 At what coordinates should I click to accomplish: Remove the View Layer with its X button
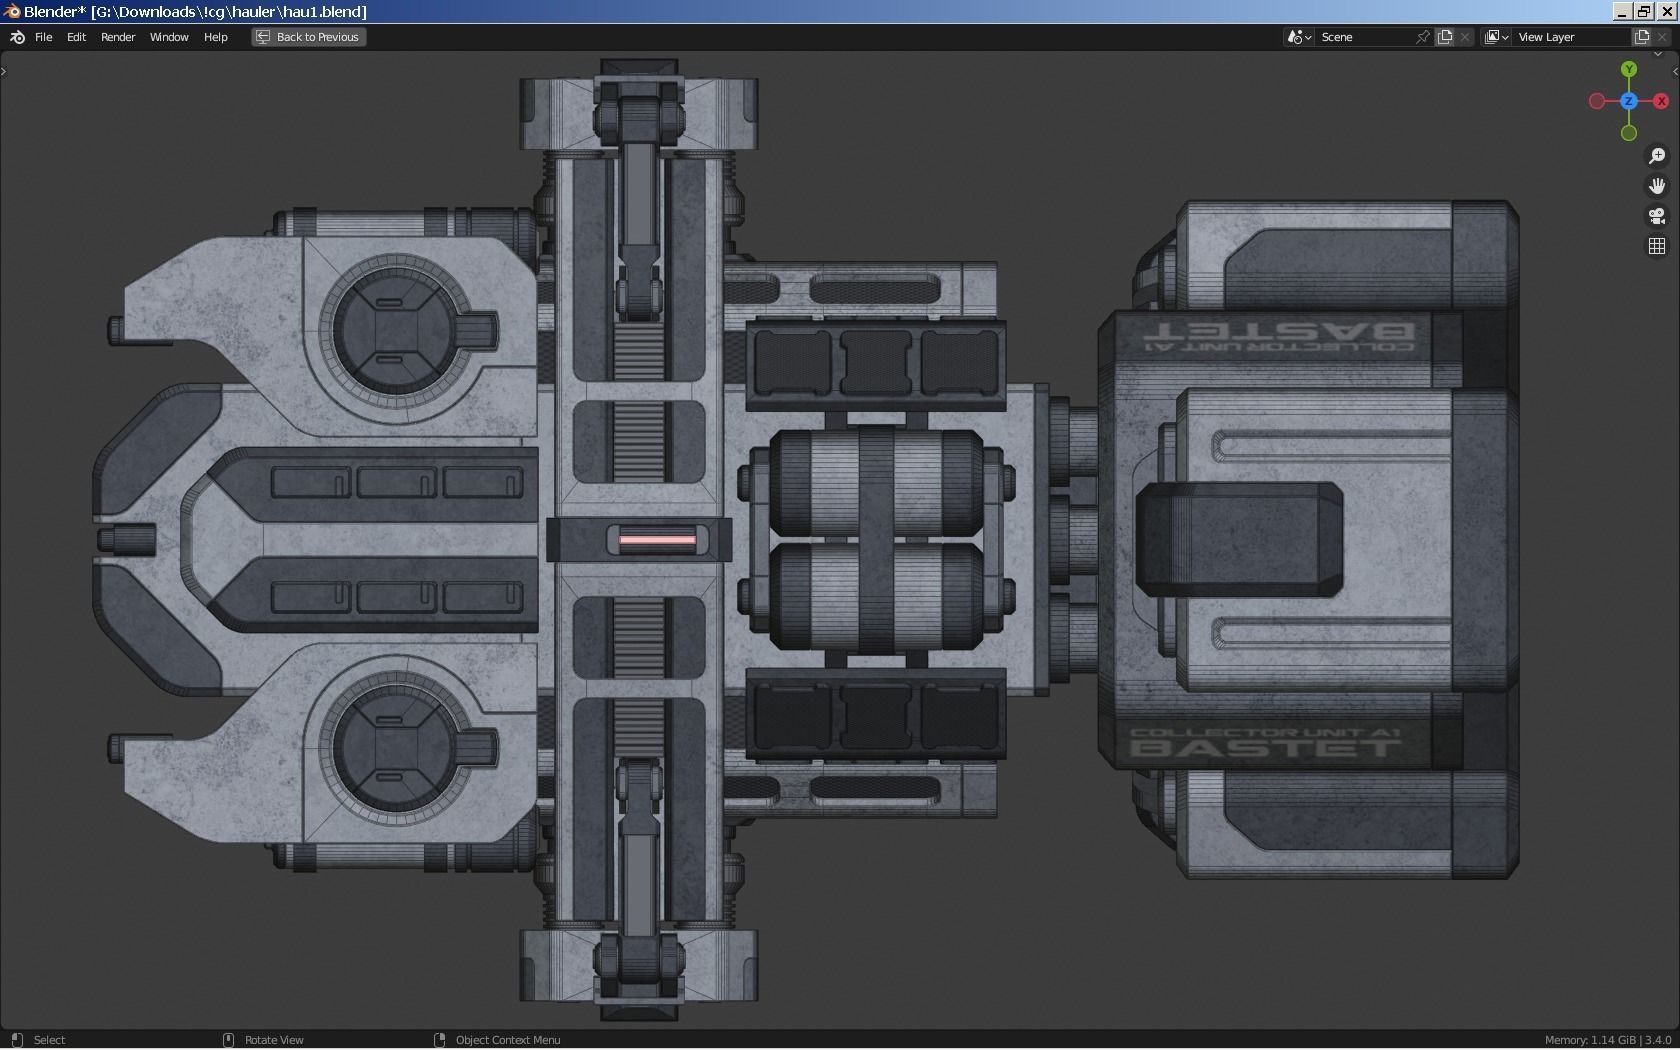coord(1662,37)
